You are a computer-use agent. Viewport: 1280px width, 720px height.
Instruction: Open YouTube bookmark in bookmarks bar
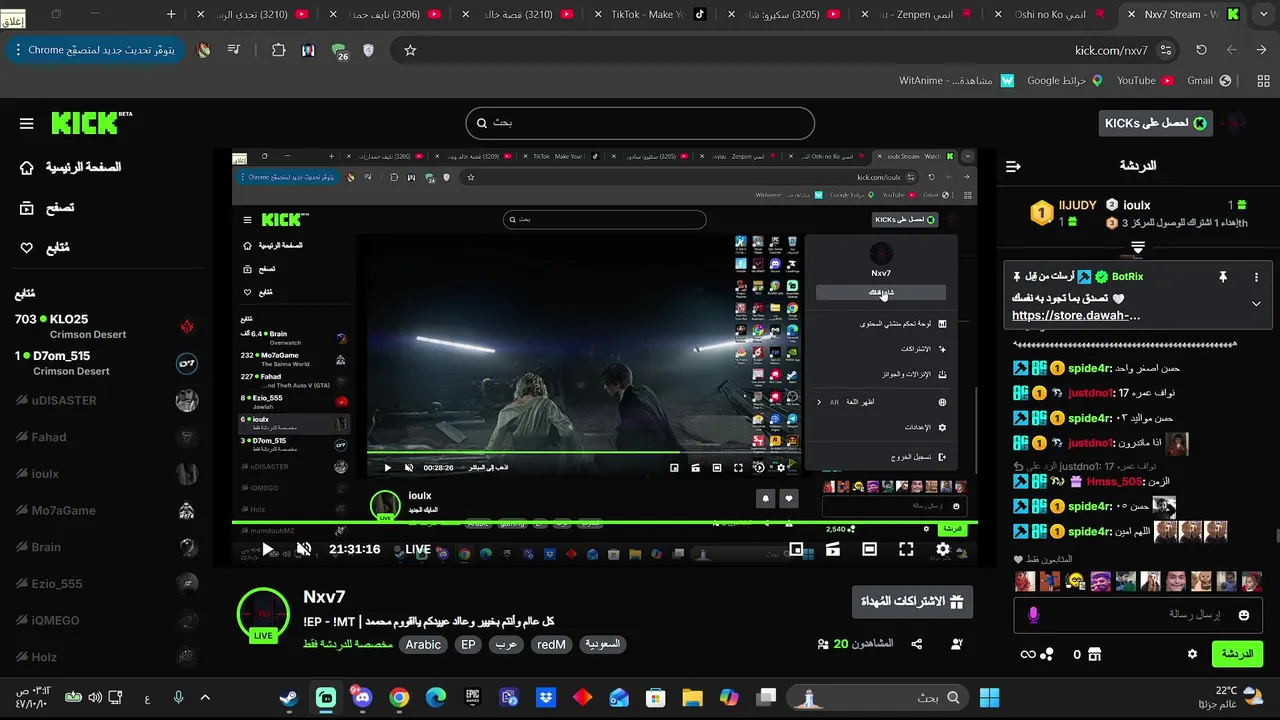click(1144, 81)
